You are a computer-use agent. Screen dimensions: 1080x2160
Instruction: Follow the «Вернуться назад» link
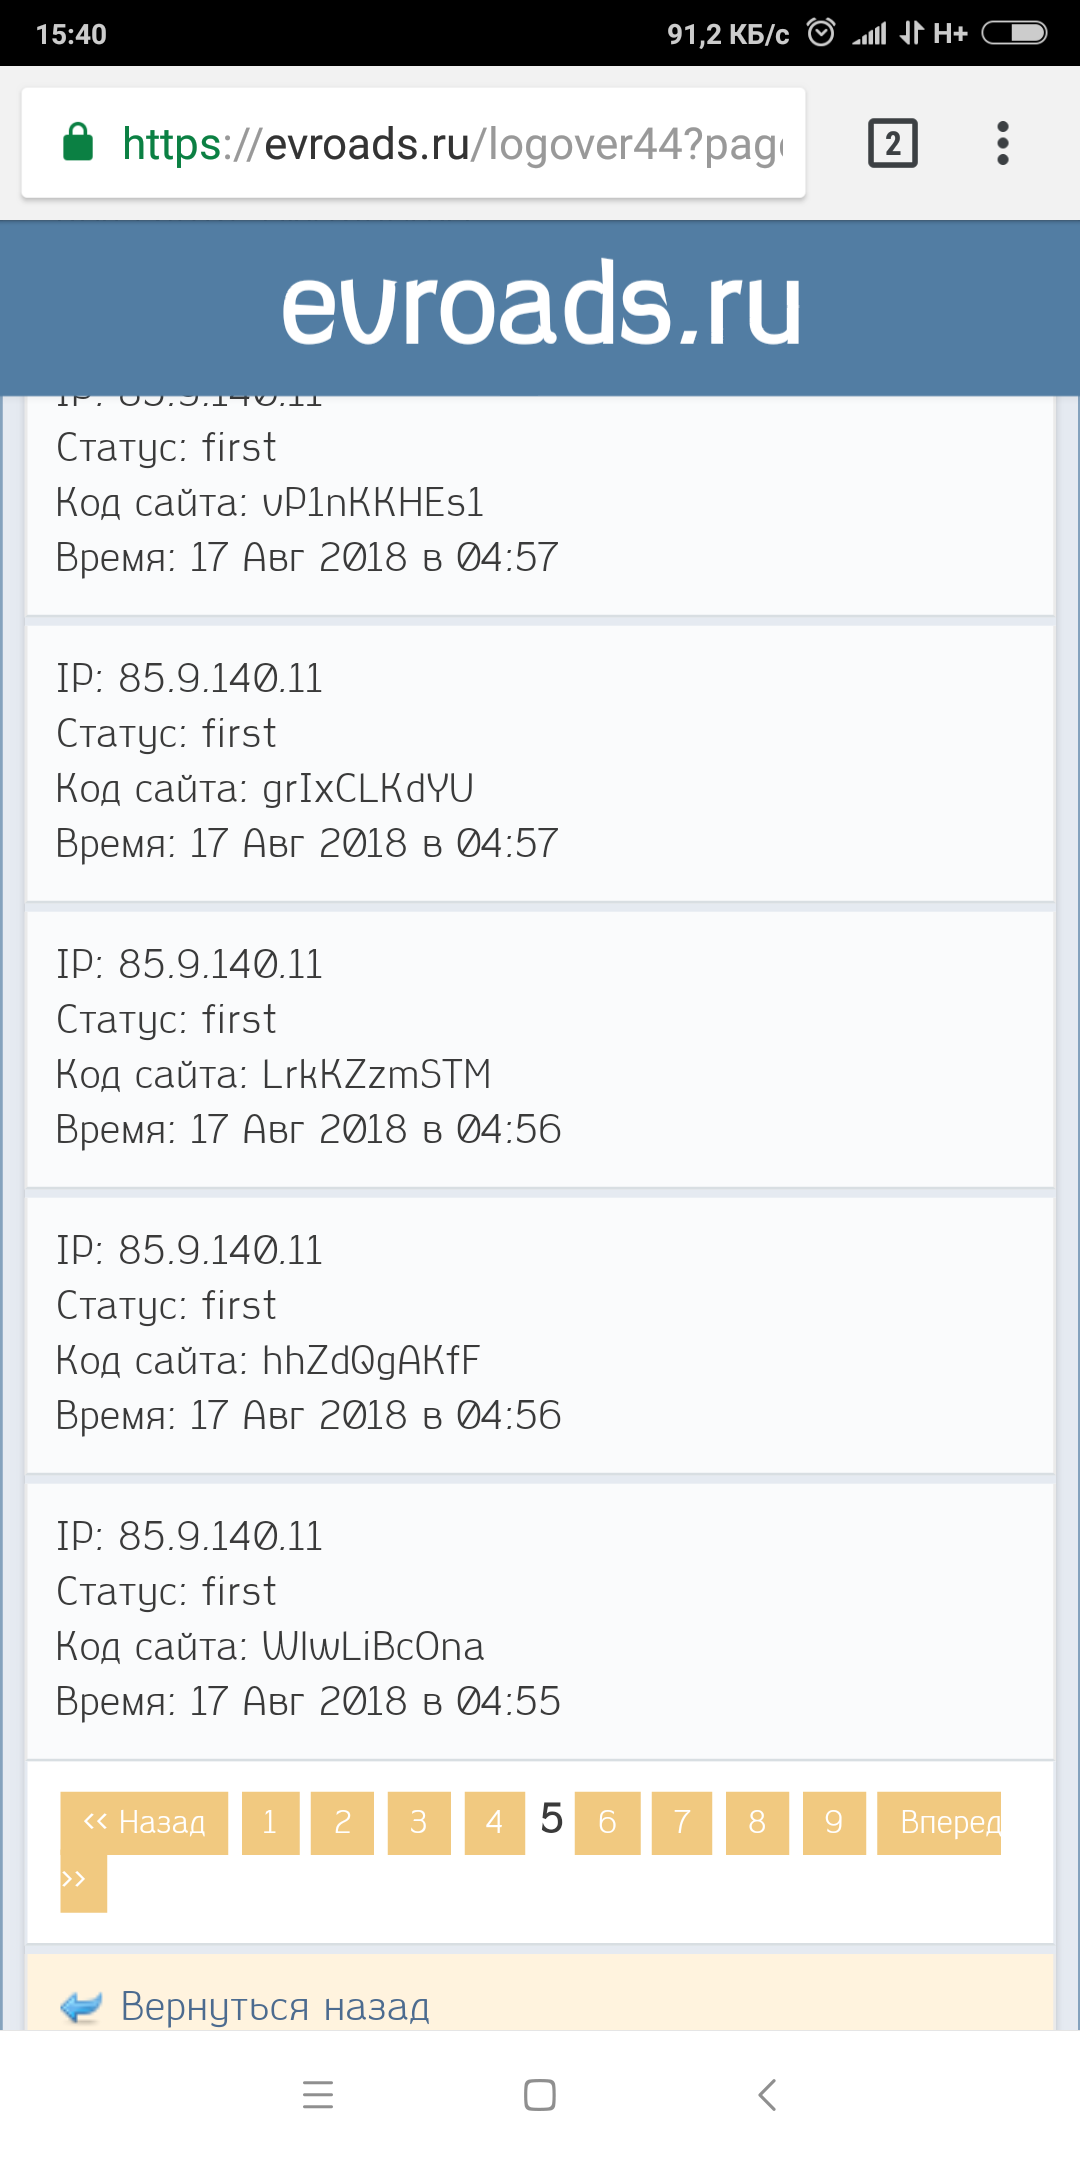pyautogui.click(x=275, y=2006)
